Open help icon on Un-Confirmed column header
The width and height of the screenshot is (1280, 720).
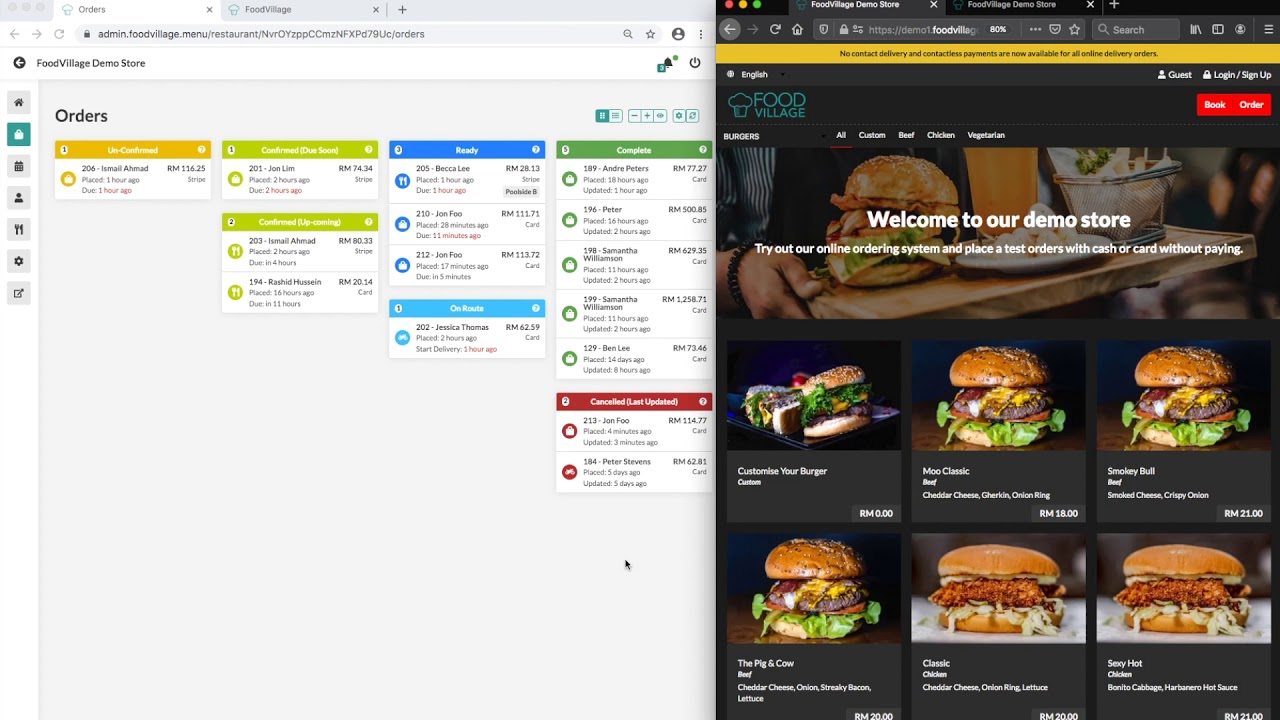201,150
